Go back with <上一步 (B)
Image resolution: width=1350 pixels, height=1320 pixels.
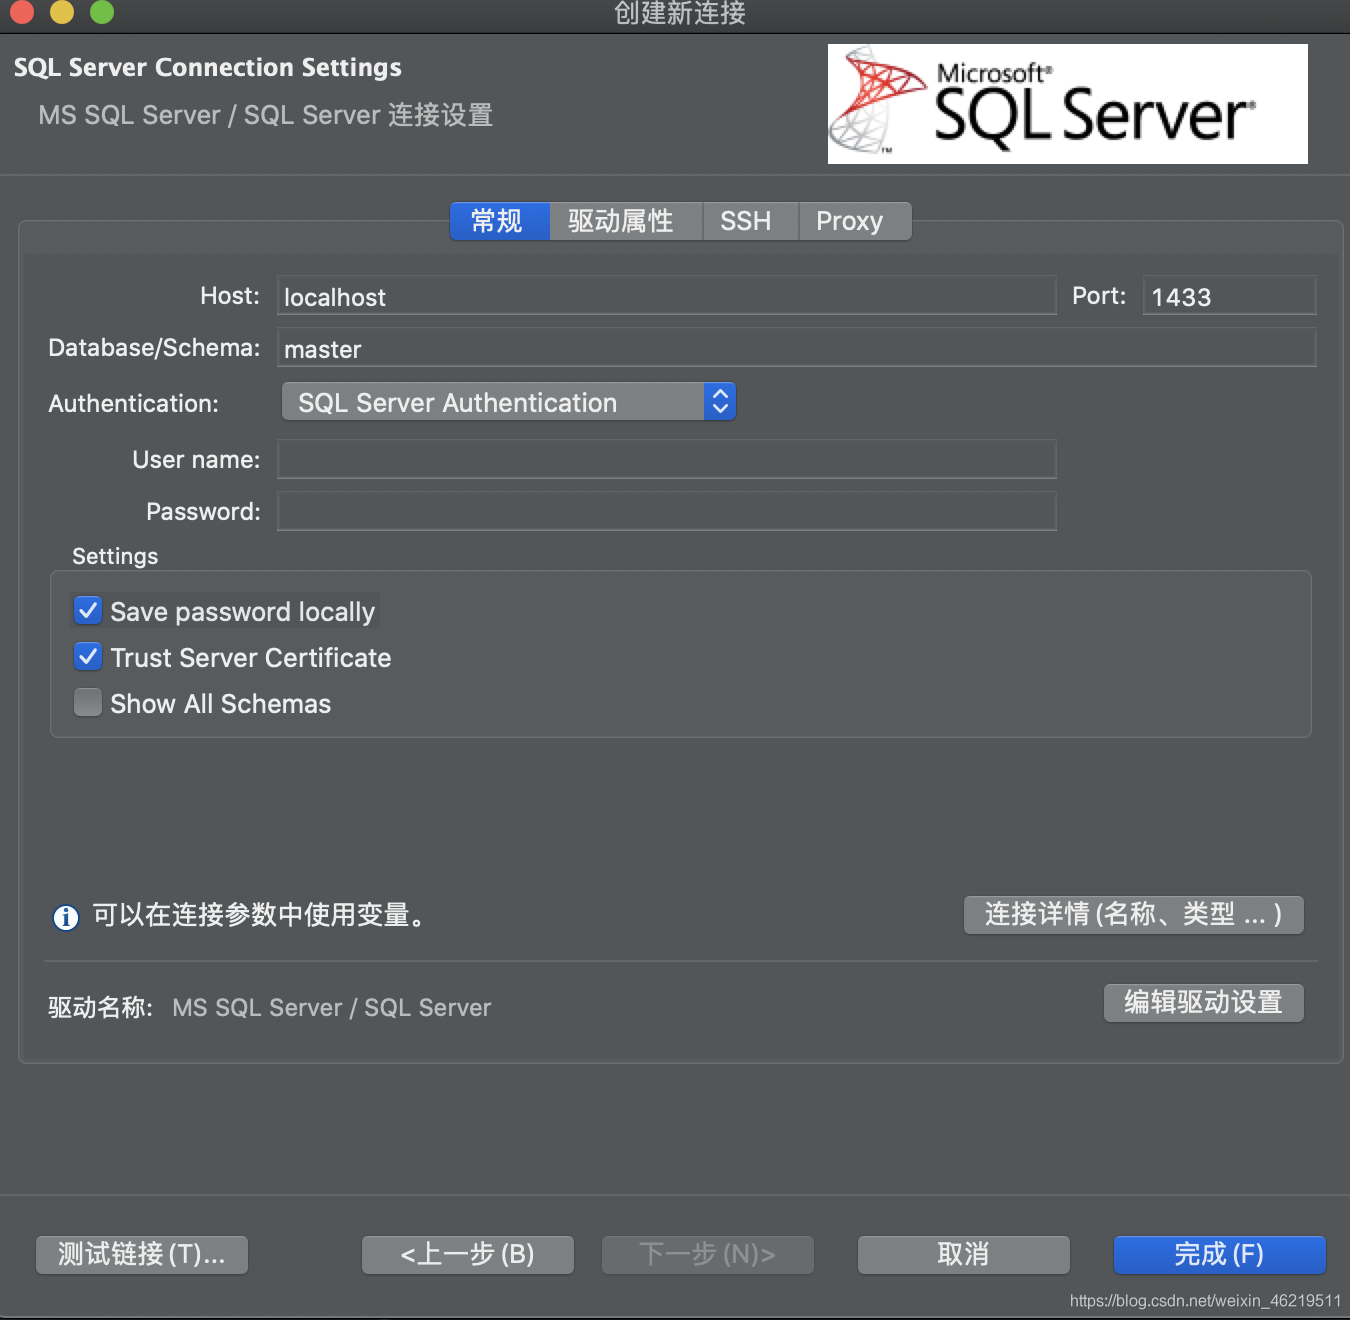click(x=467, y=1254)
